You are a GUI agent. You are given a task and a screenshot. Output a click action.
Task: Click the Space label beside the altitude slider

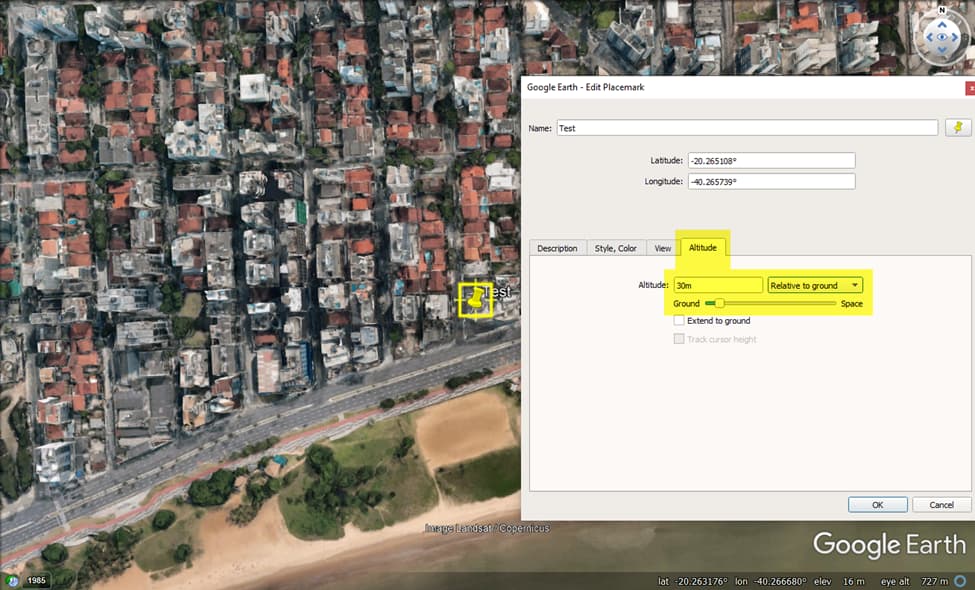[x=852, y=303]
